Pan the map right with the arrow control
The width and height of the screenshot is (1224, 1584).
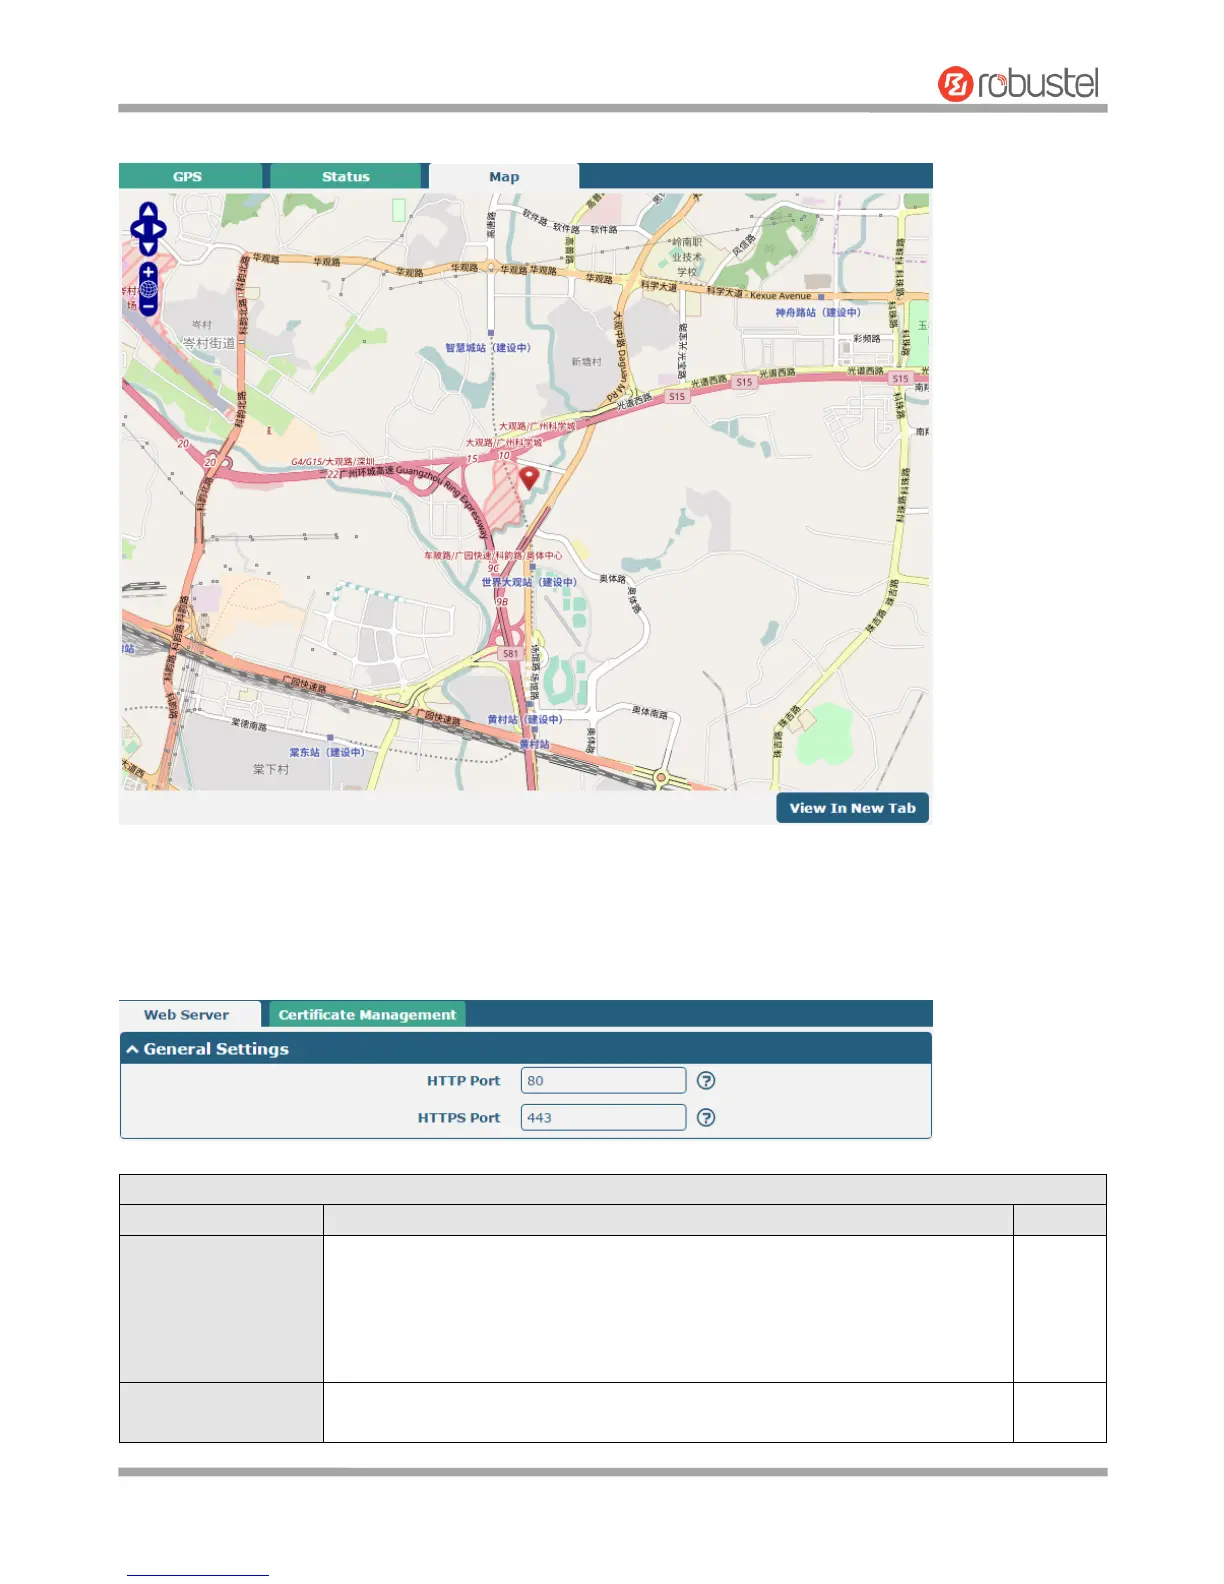coord(160,229)
